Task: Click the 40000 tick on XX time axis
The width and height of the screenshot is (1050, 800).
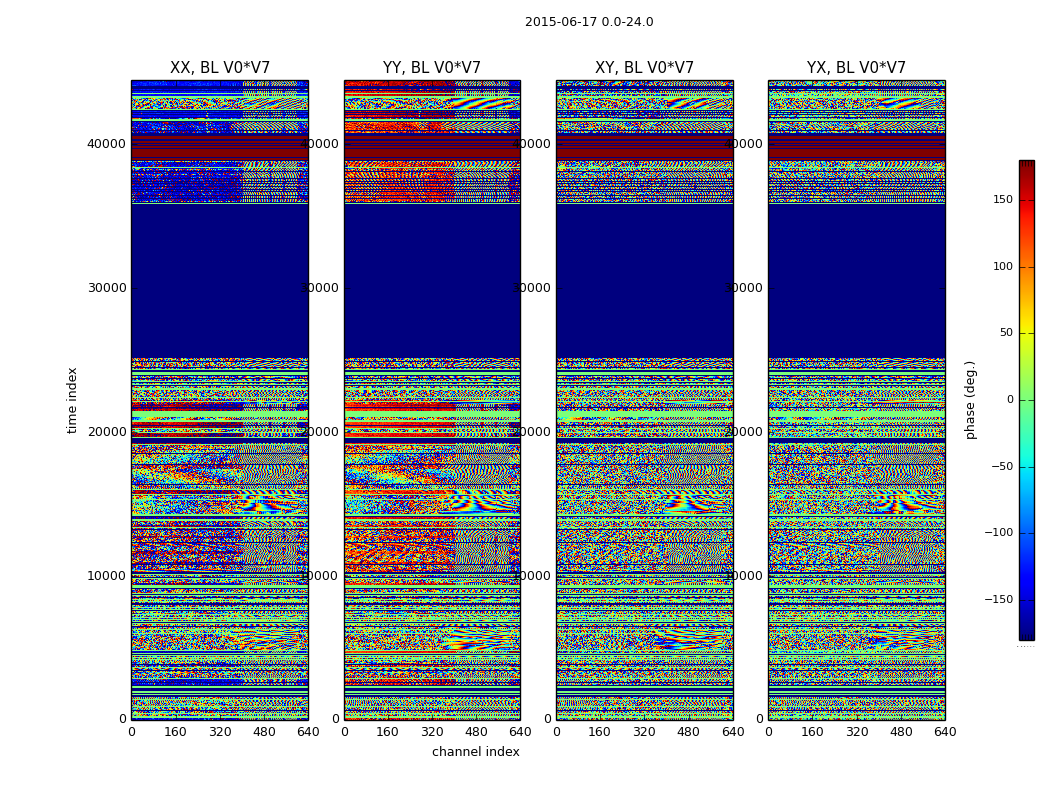Action: 107,144
